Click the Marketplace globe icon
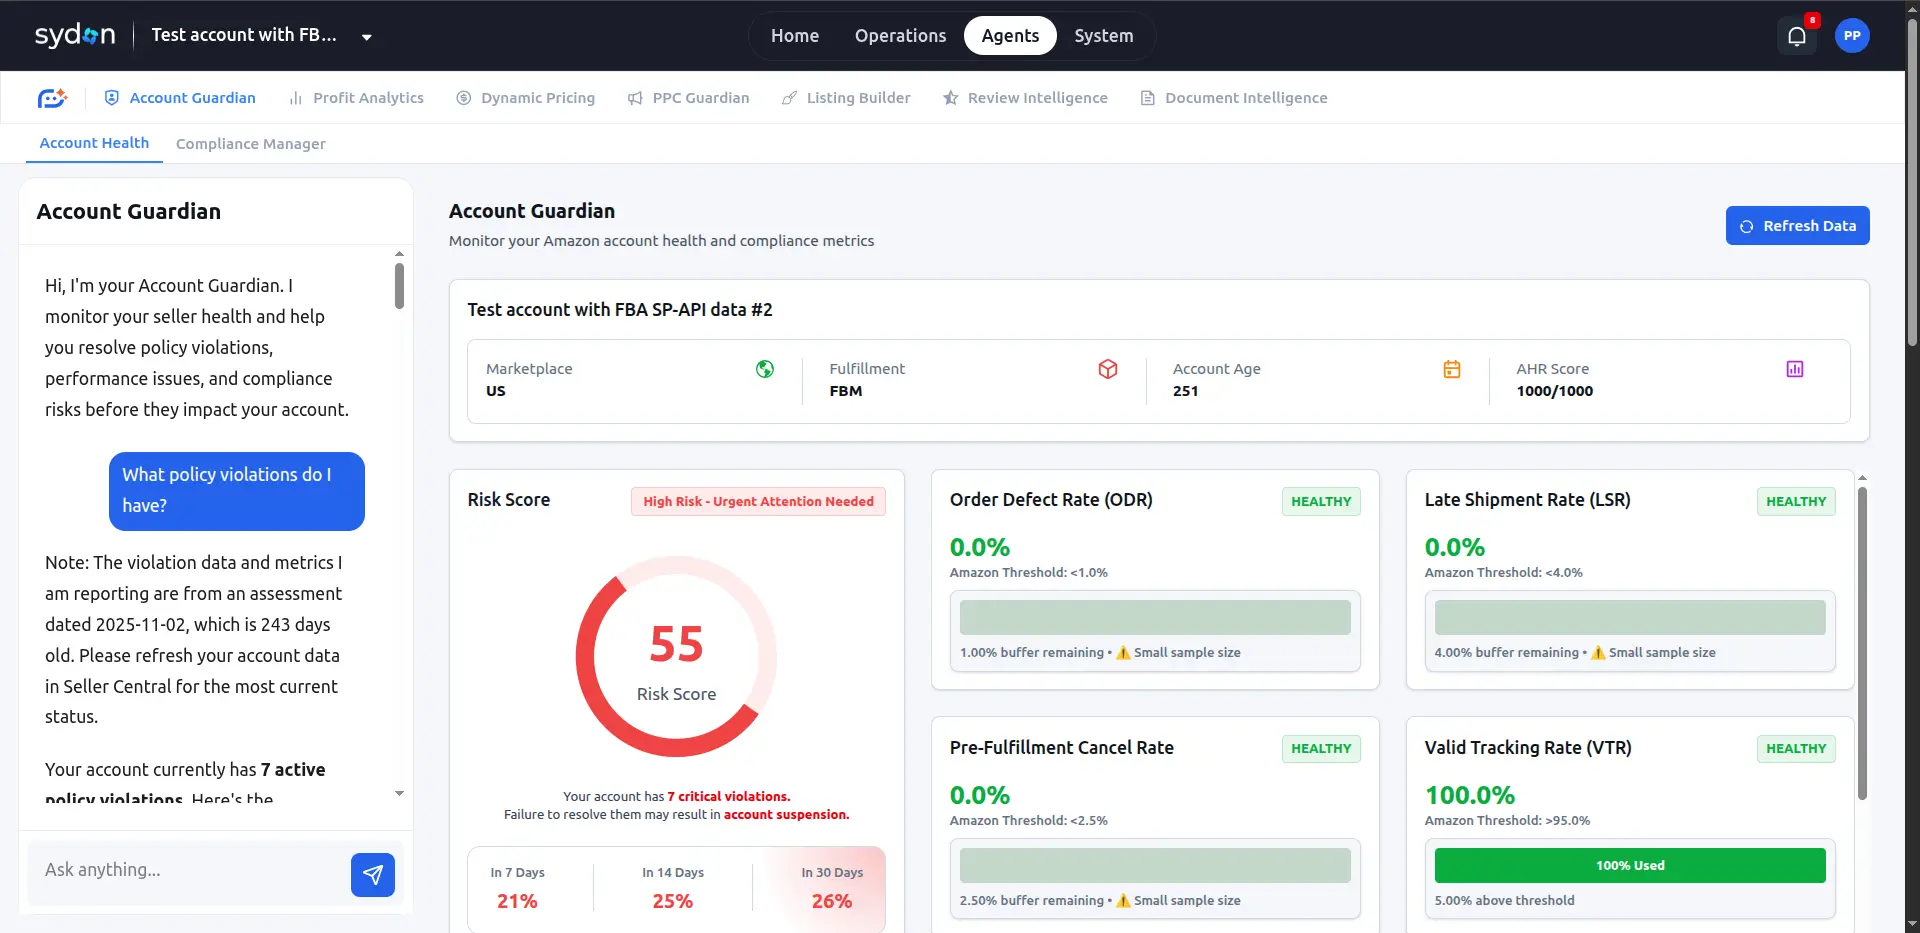 (x=765, y=369)
